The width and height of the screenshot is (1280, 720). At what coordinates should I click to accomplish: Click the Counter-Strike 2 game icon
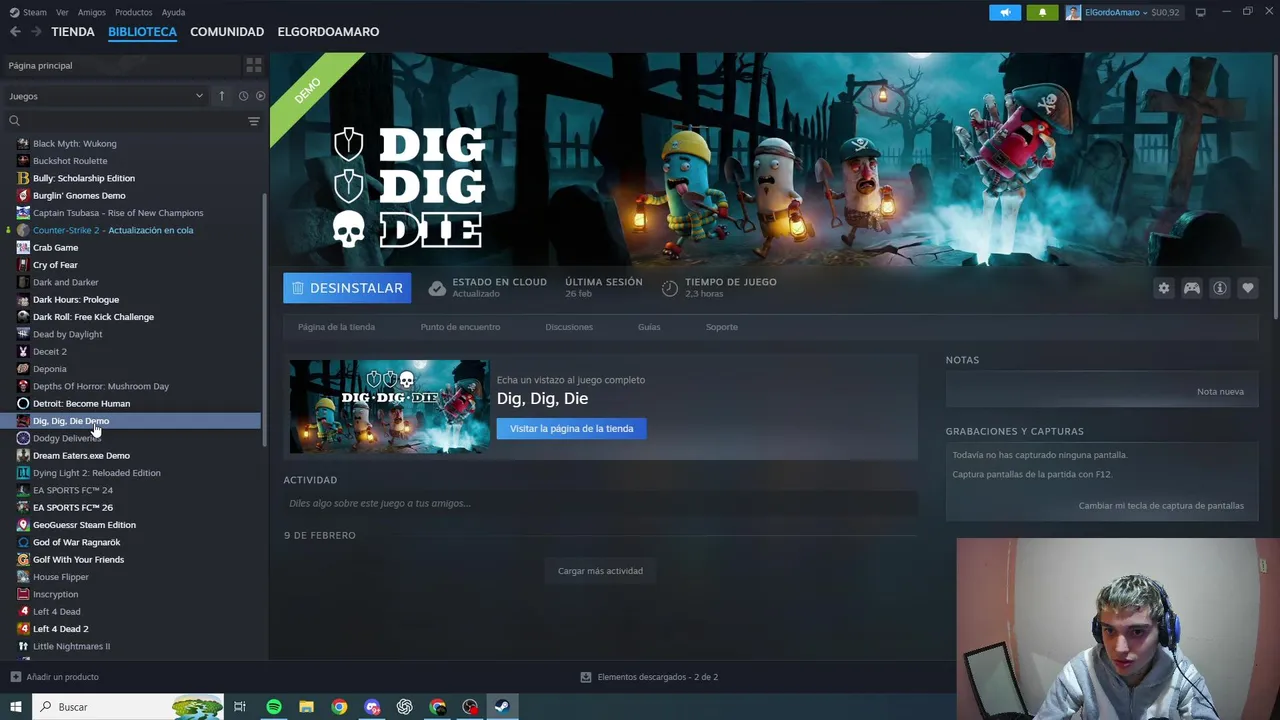[23, 230]
